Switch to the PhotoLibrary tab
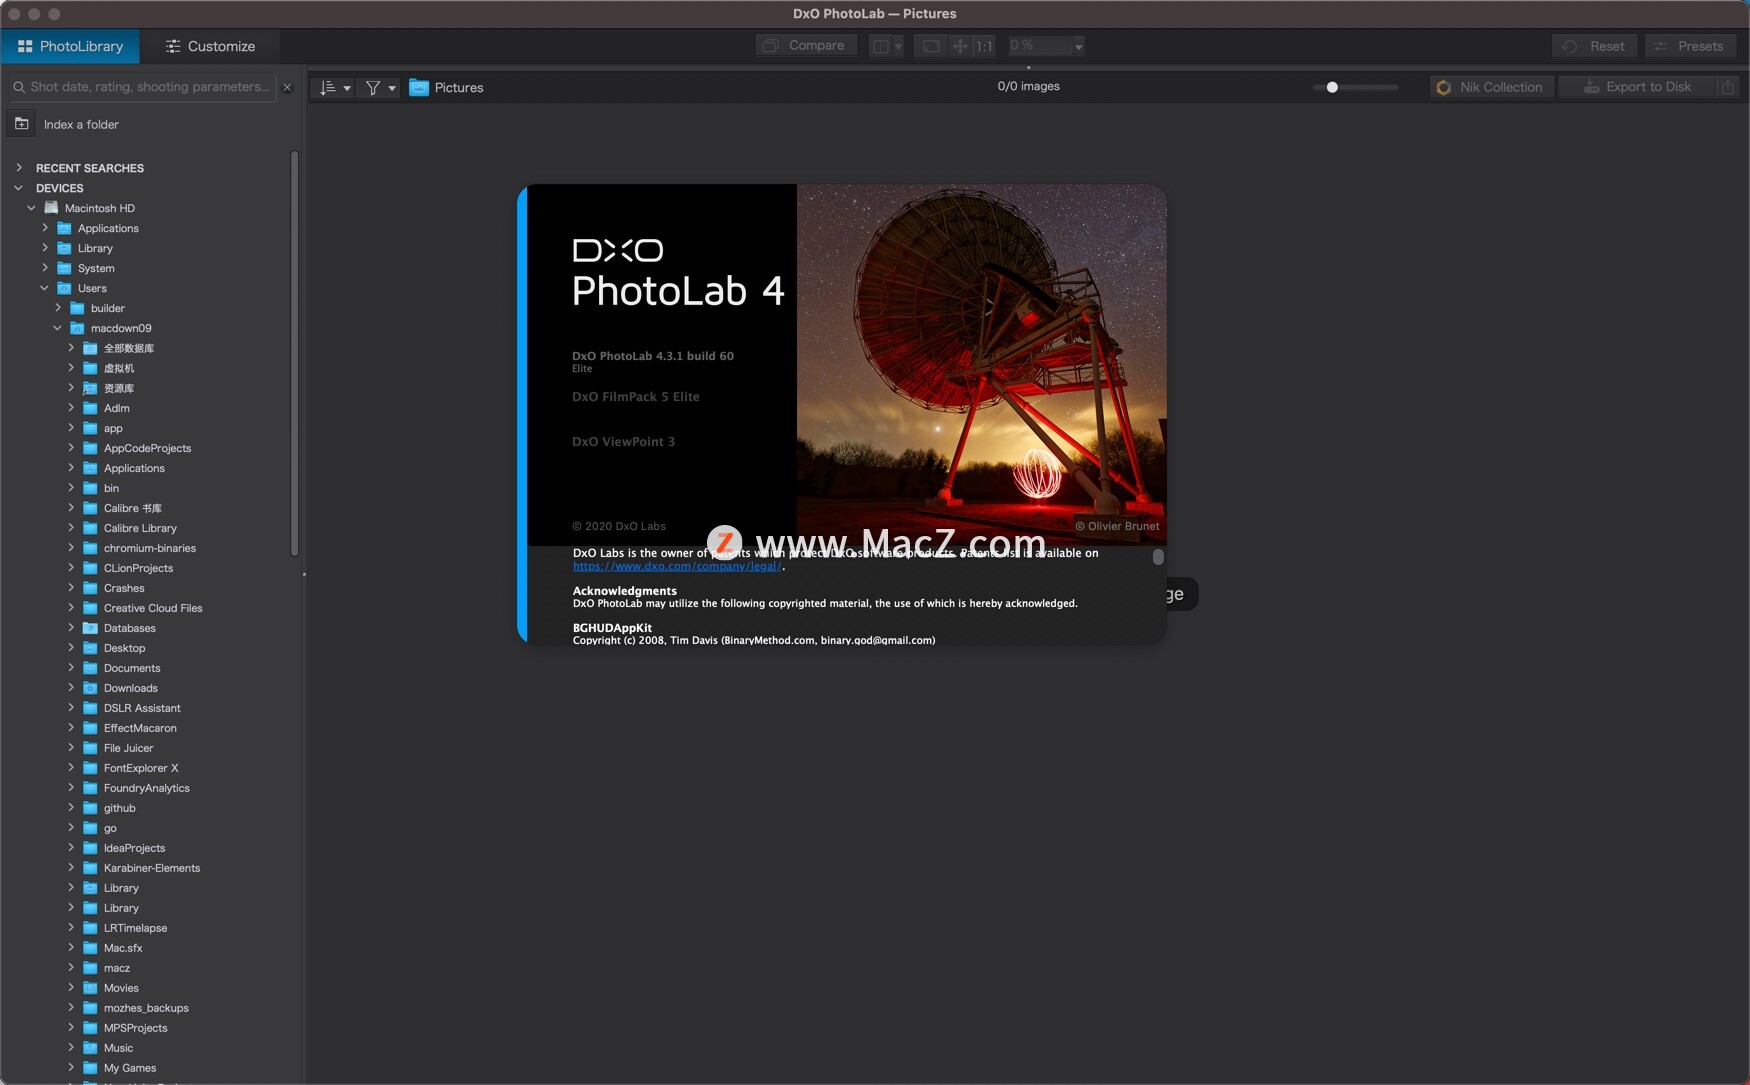 click(x=70, y=46)
